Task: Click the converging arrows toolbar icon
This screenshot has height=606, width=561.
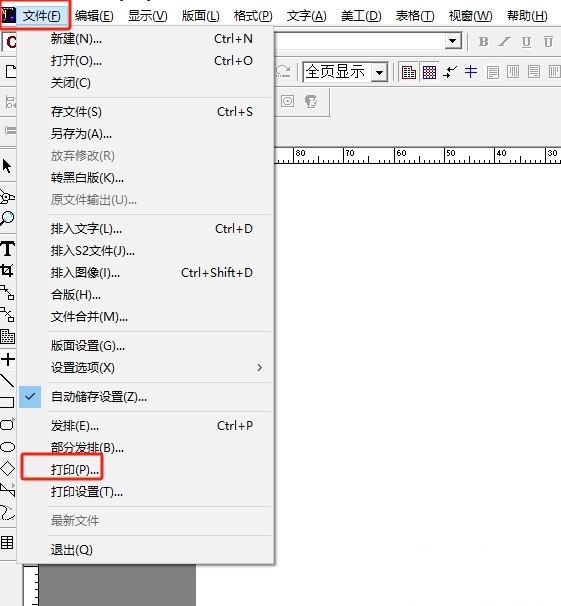Action: pyautogui.click(x=450, y=72)
